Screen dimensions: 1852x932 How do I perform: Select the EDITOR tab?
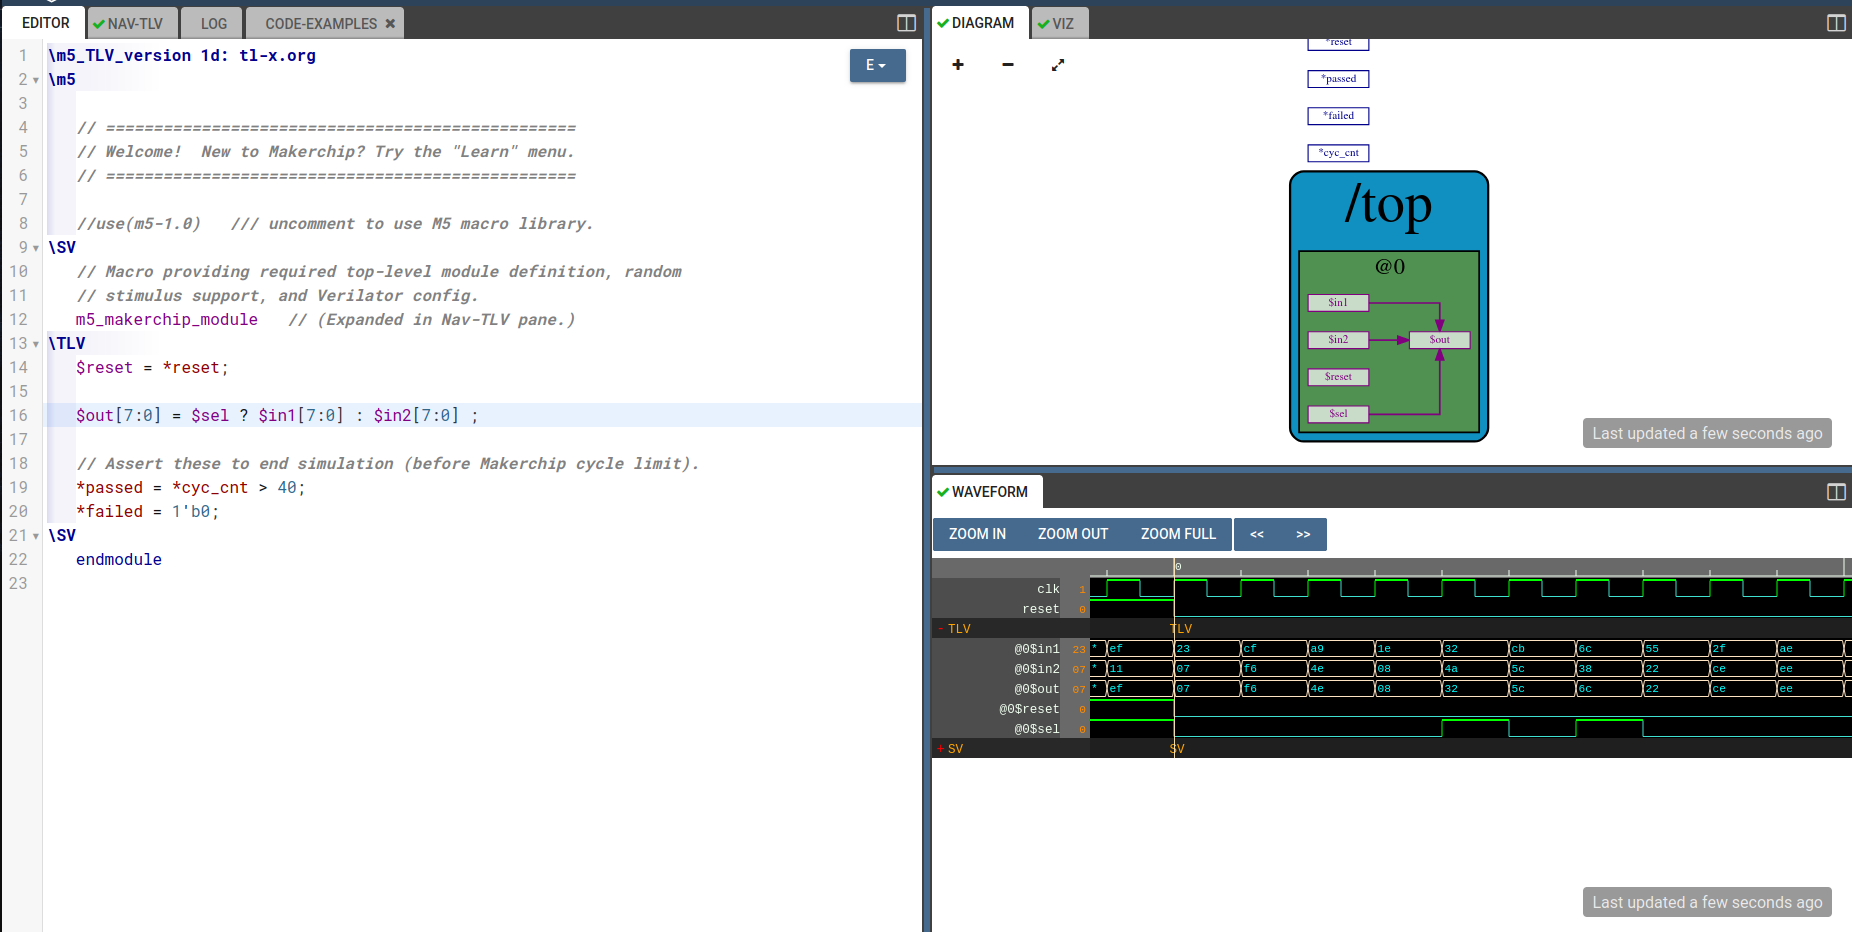46,23
